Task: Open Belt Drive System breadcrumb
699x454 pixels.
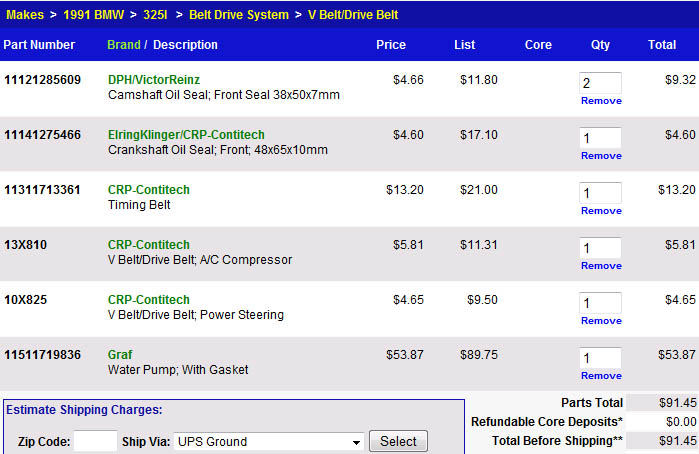Action: (x=238, y=15)
